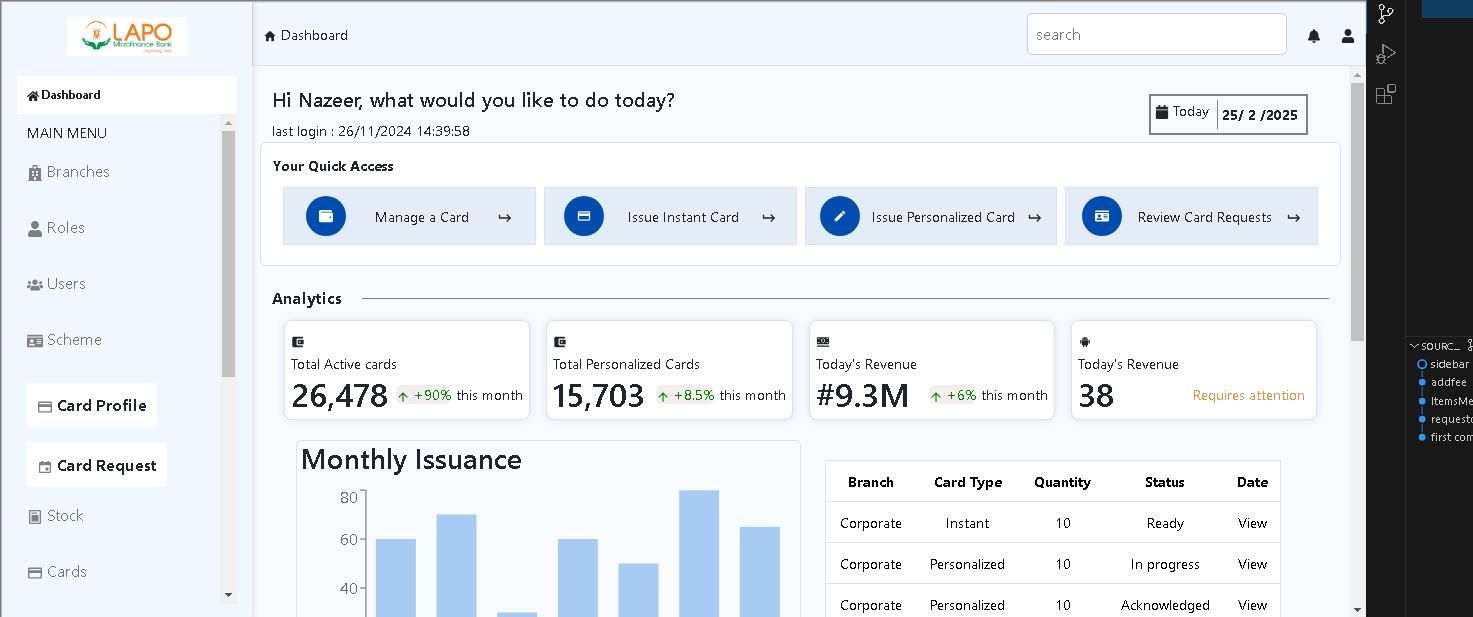Click the home icon in the breadcrumb
Viewport: 1473px width, 617px height.
pos(270,36)
